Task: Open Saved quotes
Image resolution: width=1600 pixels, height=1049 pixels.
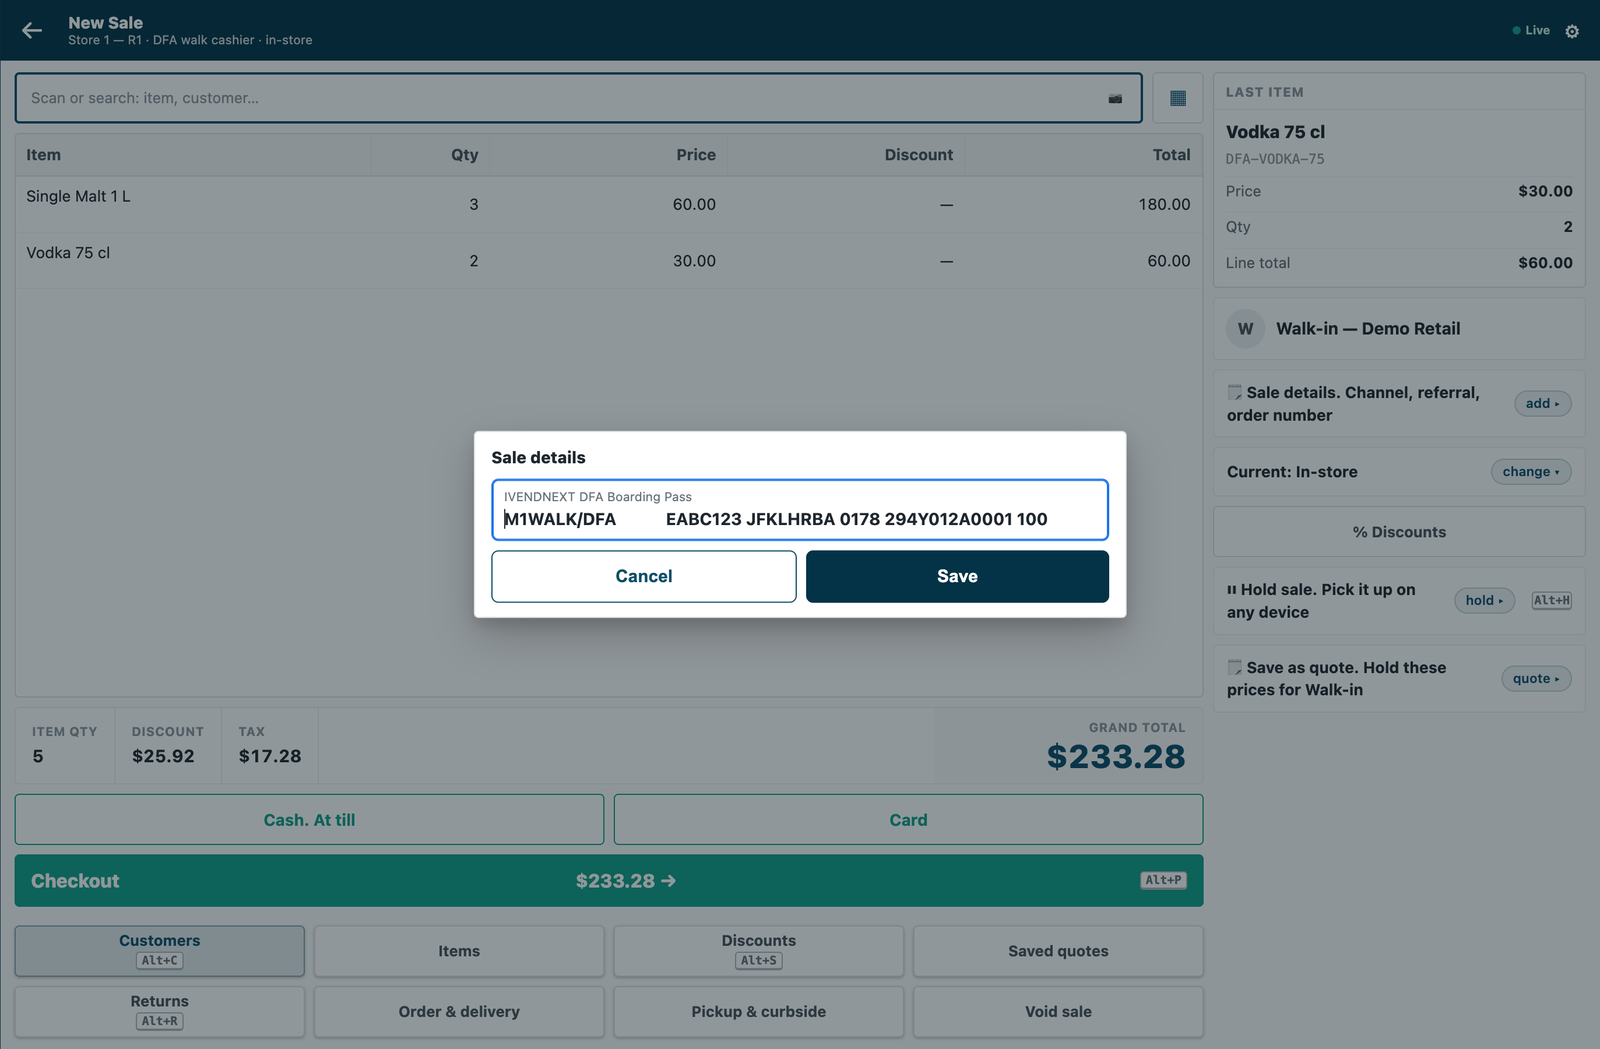Action: pyautogui.click(x=1058, y=951)
